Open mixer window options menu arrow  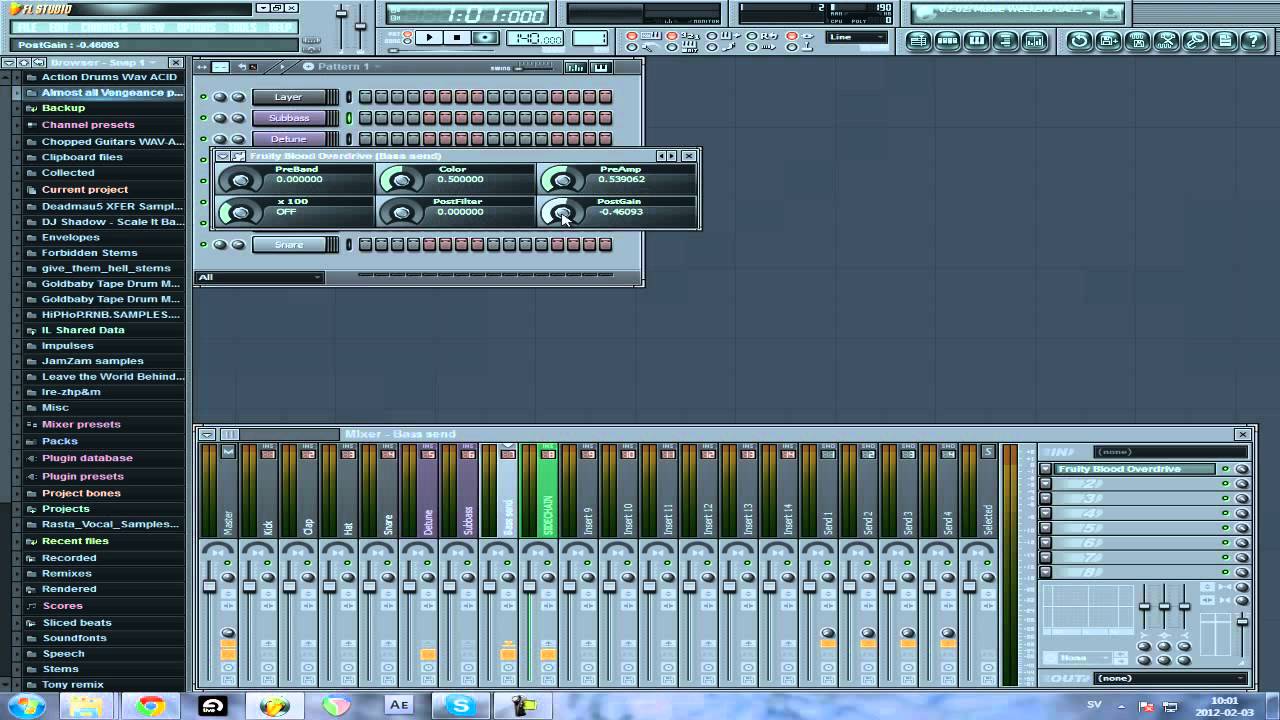click(x=206, y=434)
